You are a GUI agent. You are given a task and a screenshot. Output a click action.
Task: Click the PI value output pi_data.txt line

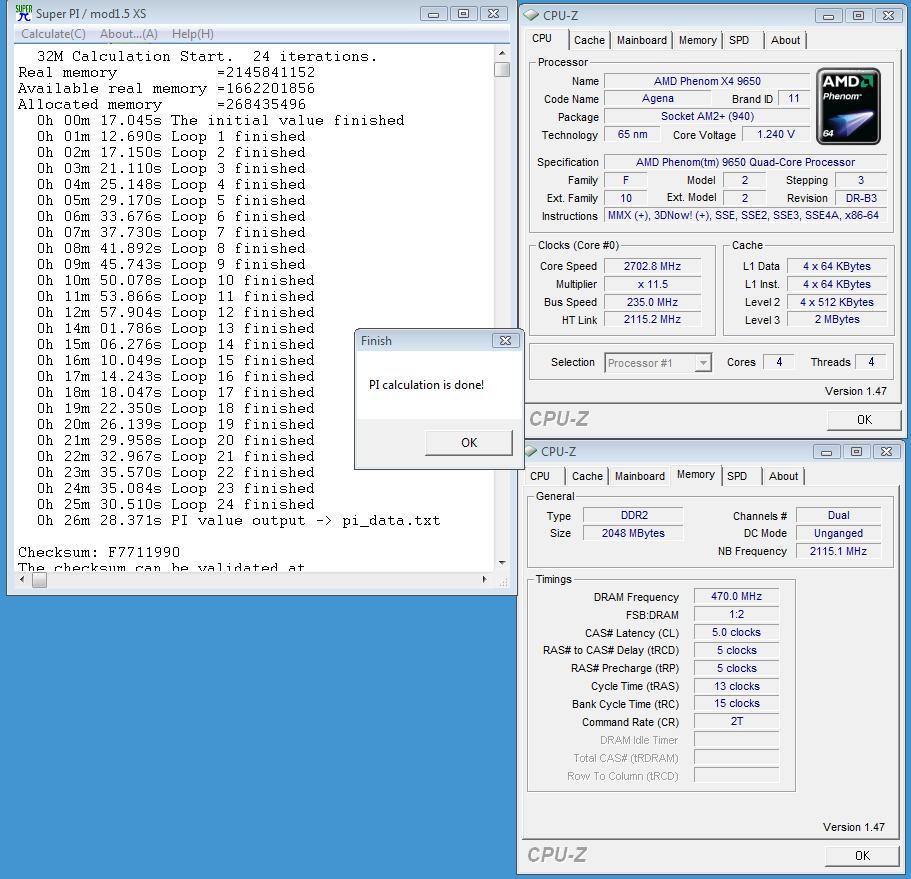(x=239, y=521)
